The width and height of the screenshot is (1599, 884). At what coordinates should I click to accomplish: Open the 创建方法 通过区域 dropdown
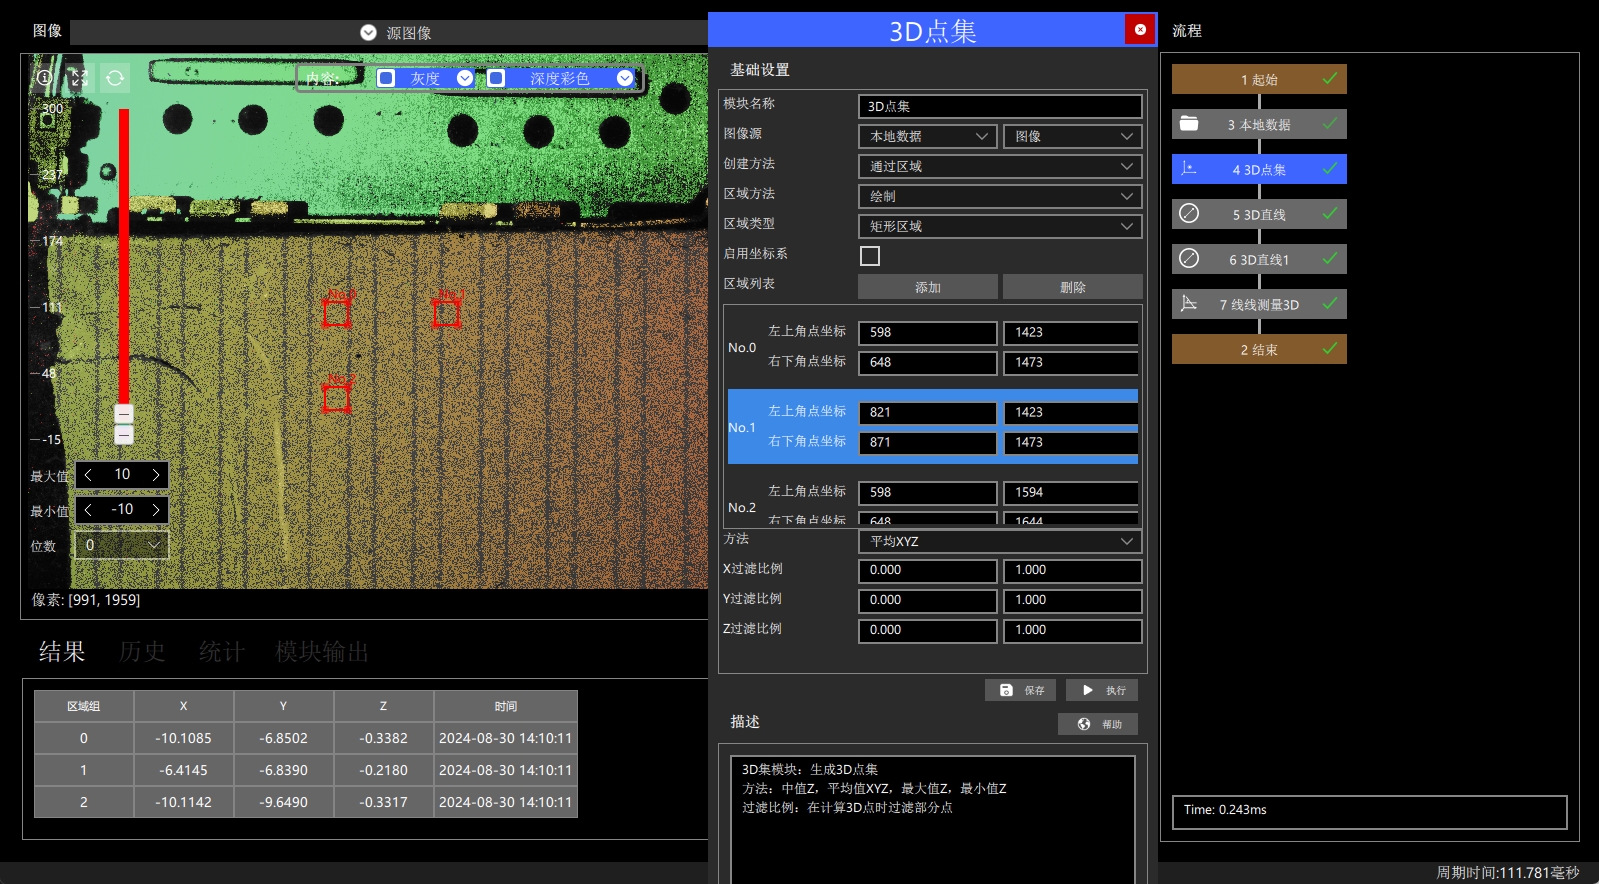(1000, 166)
